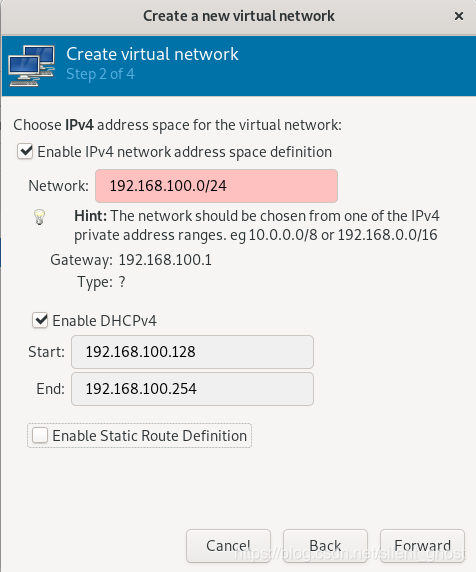Click the hint lightbulb icon
This screenshot has height=572, width=476.
point(39,217)
